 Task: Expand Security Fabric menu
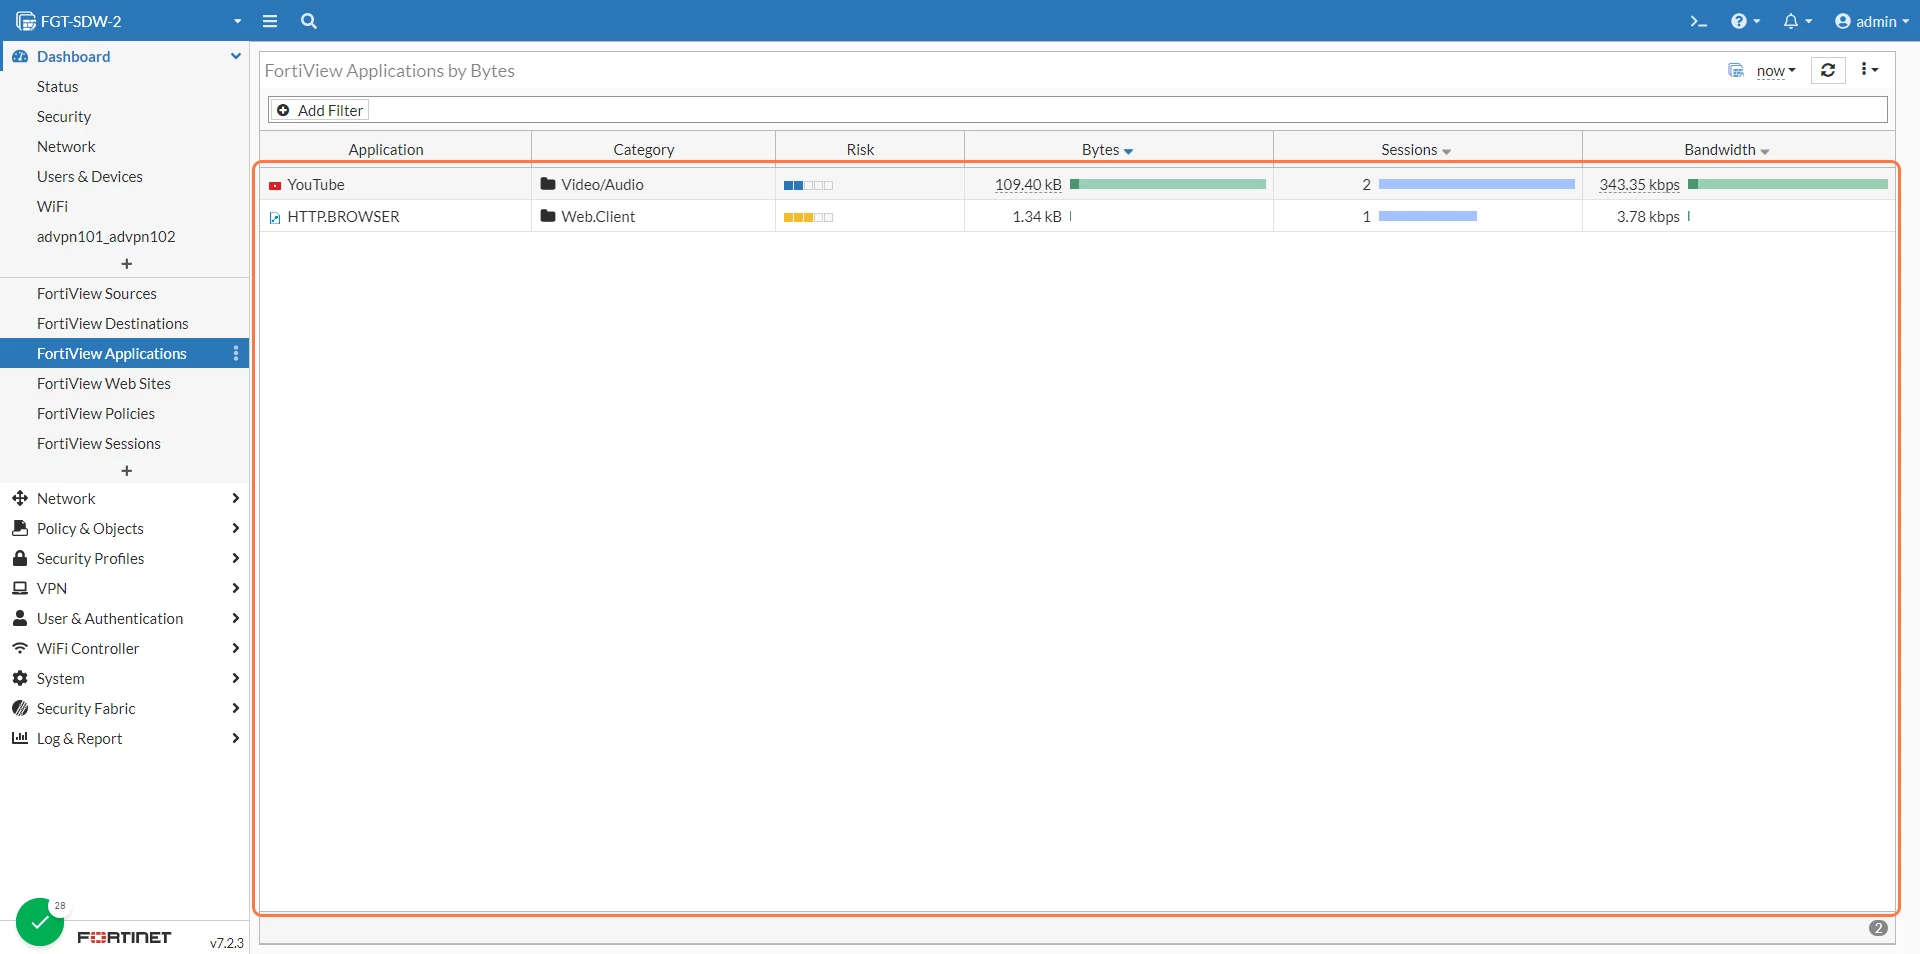125,708
